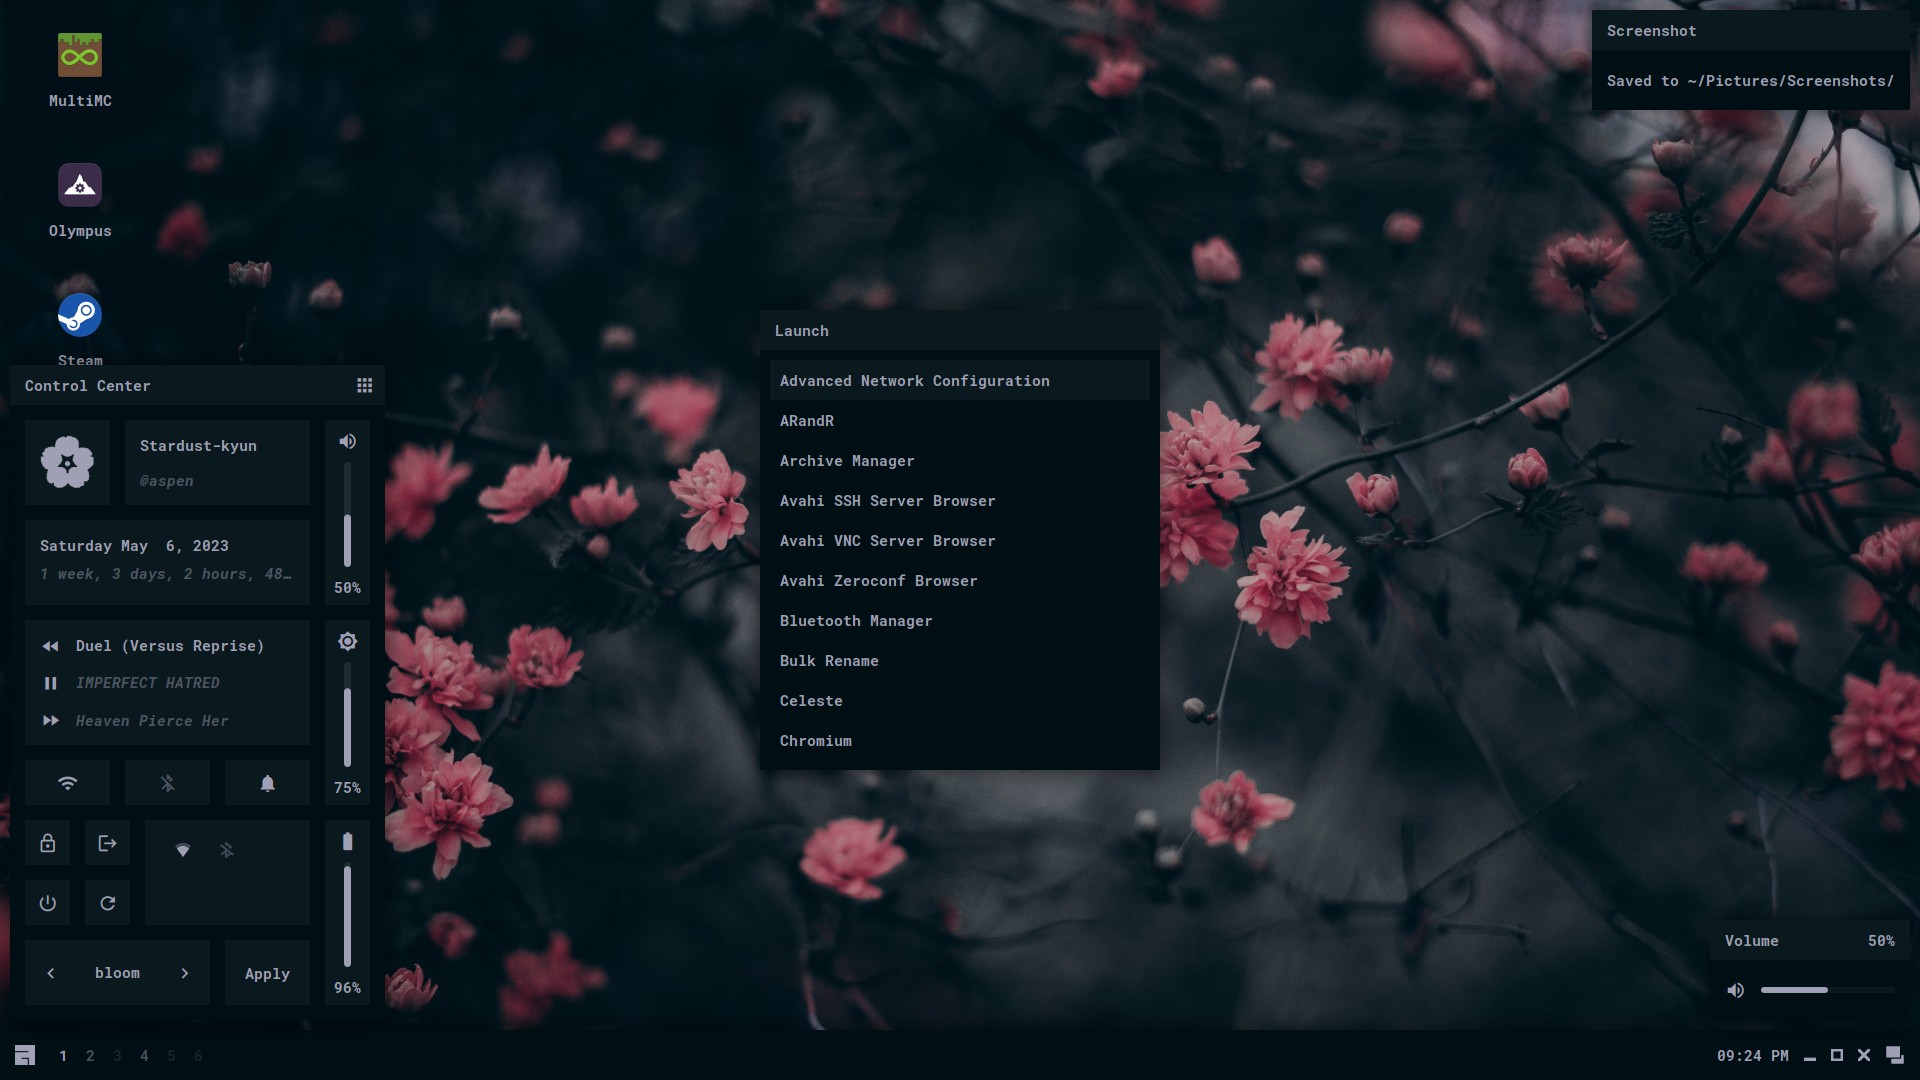Click the Control Center grid icon
Image resolution: width=1920 pixels, height=1080 pixels.
[365, 386]
